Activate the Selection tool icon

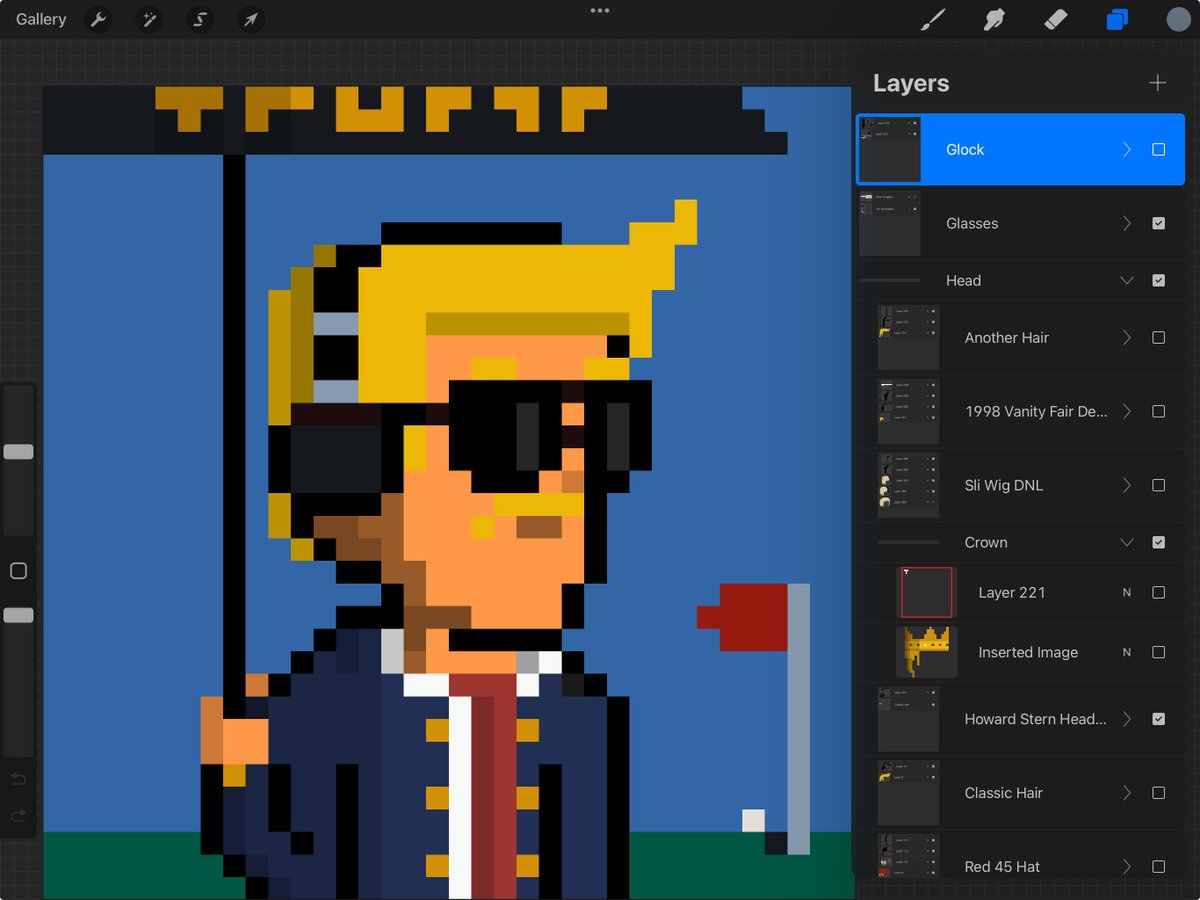click(x=200, y=19)
